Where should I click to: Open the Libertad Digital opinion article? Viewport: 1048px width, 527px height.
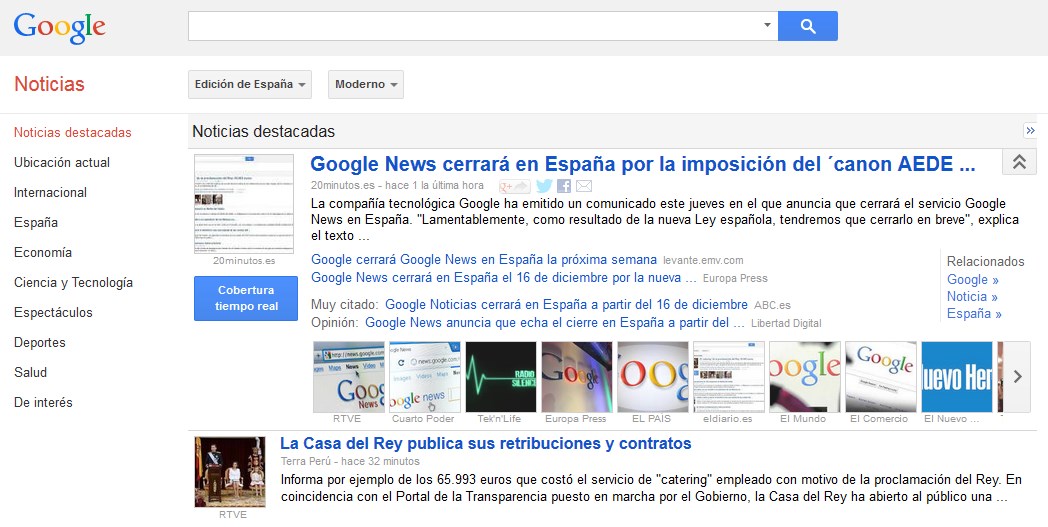coord(555,323)
